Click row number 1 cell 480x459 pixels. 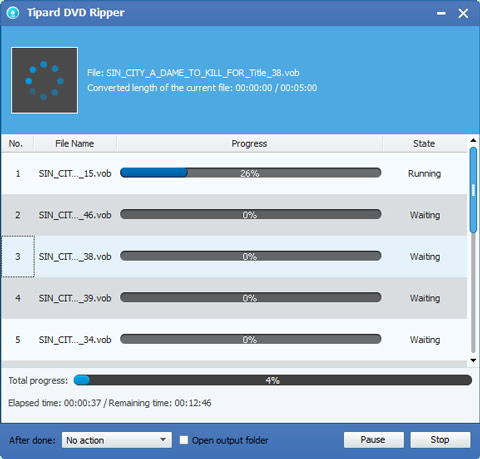[x=18, y=173]
